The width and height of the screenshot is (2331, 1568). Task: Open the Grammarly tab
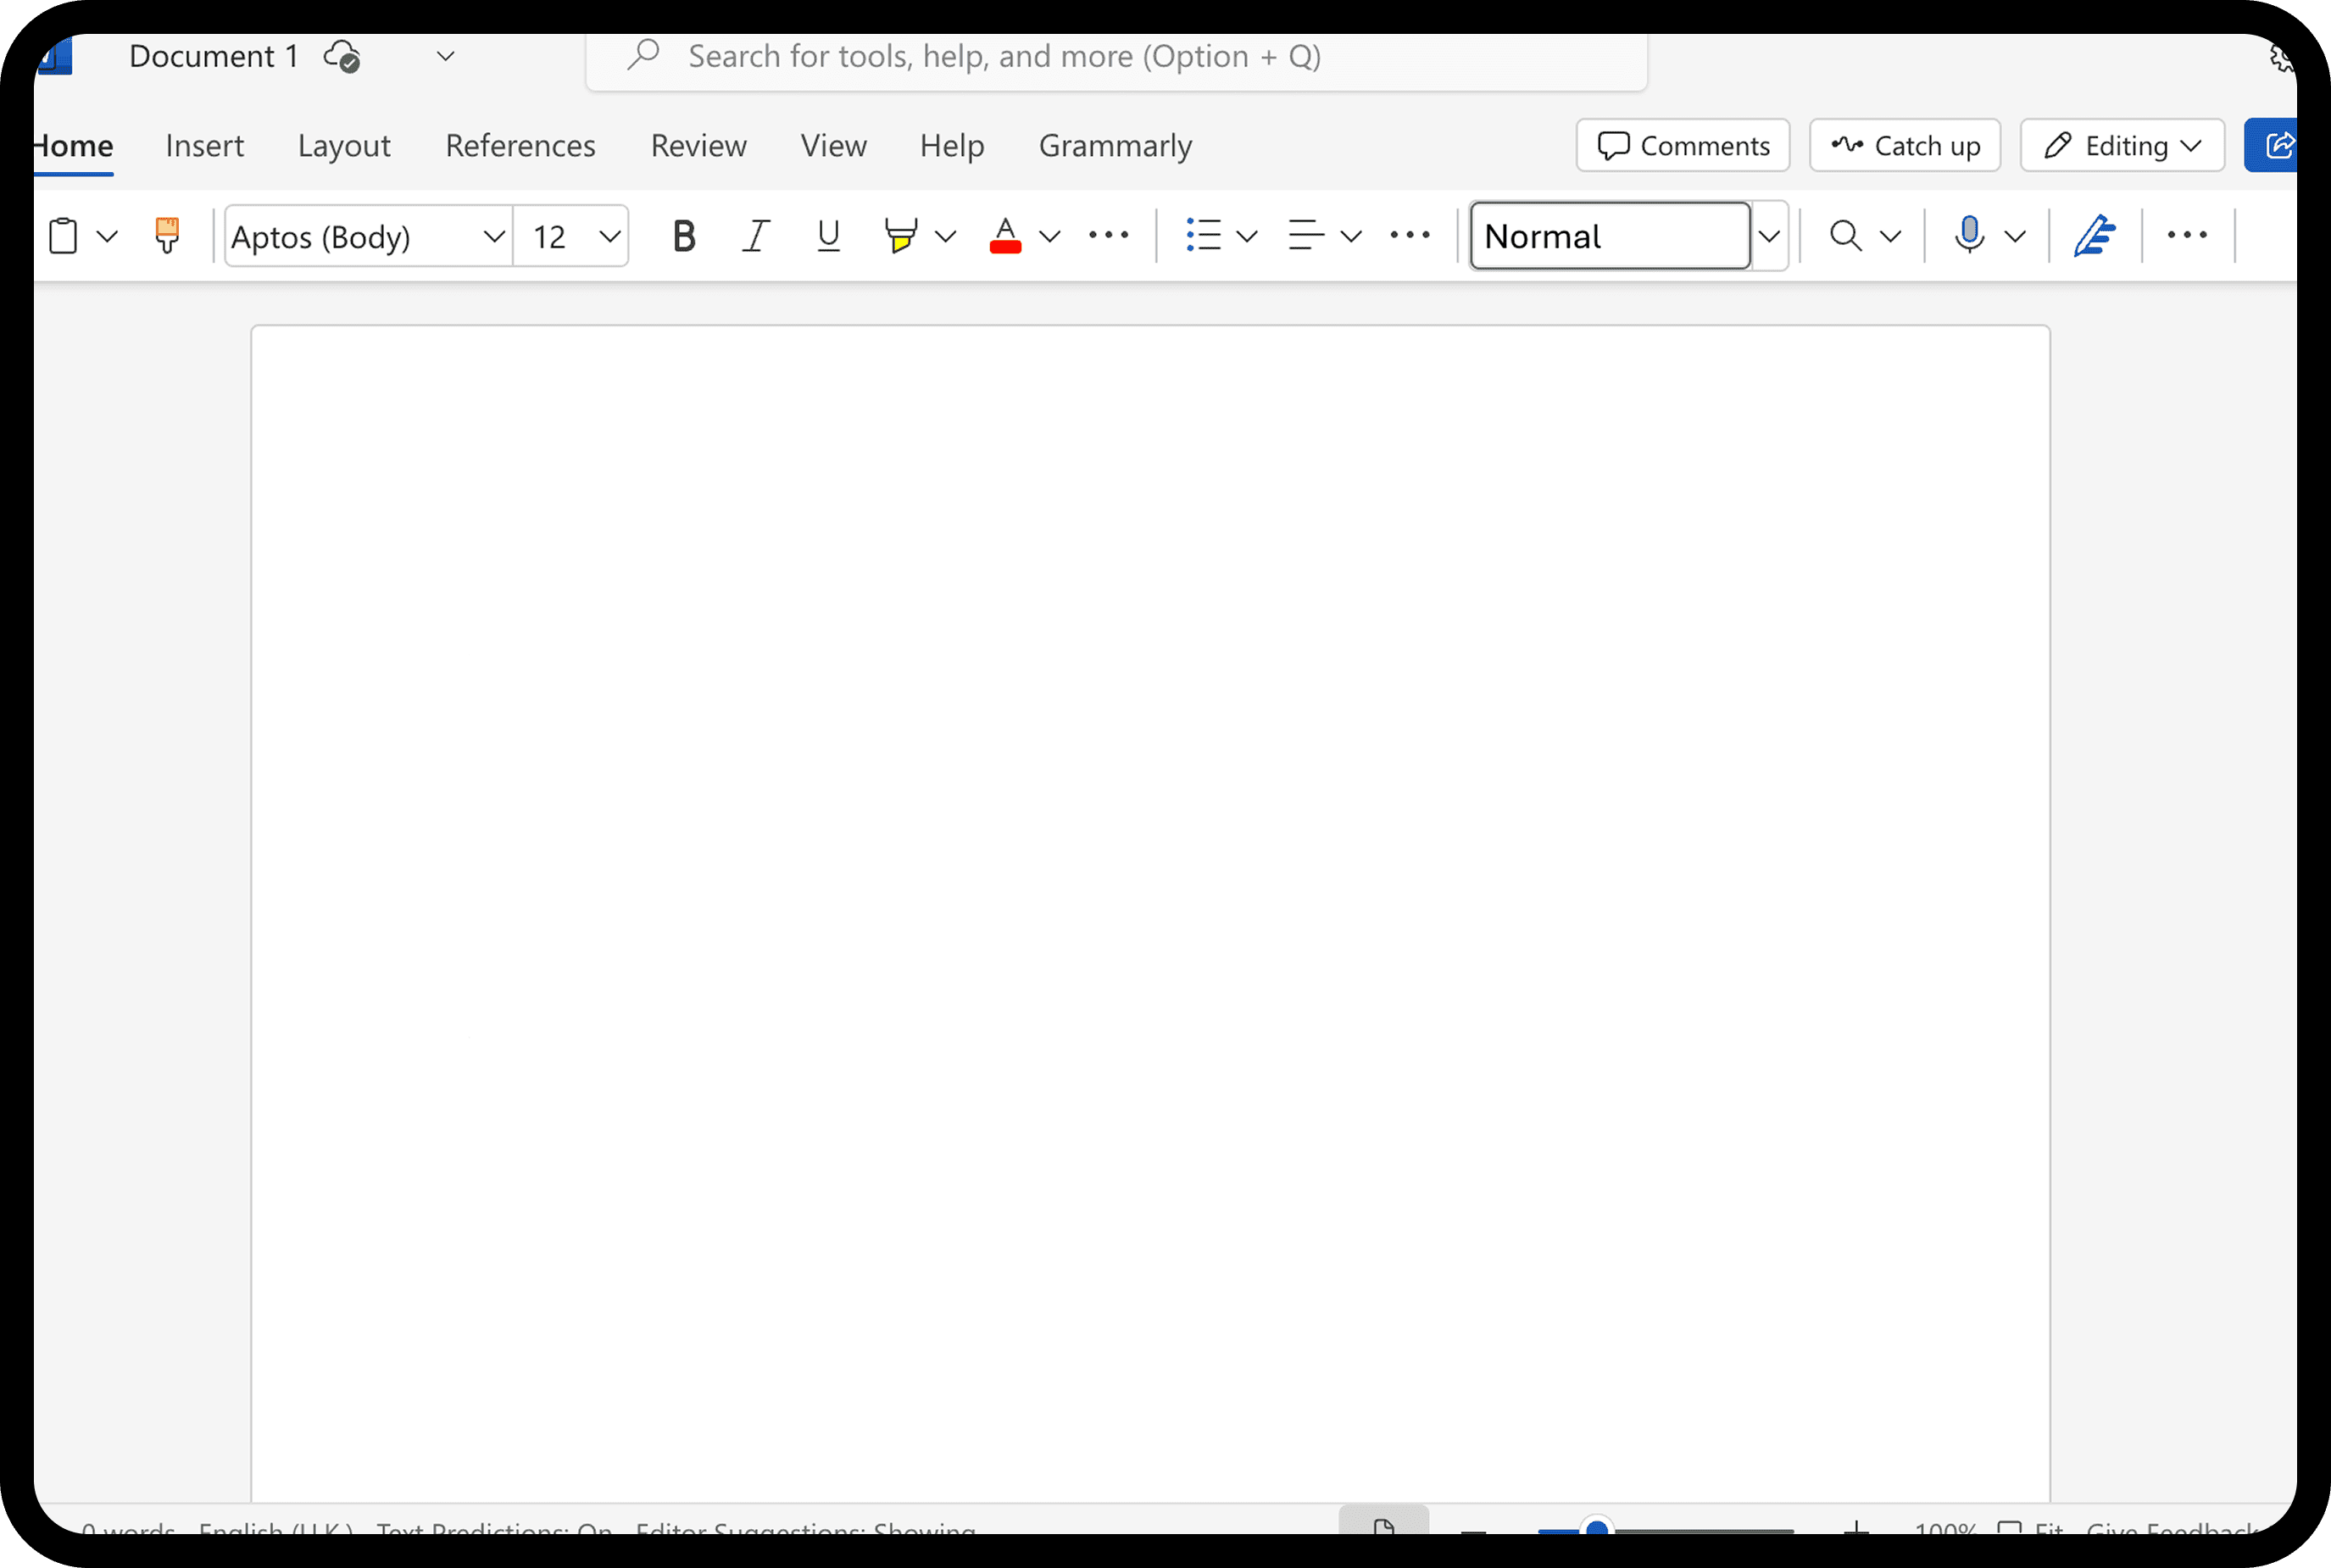coord(1115,146)
